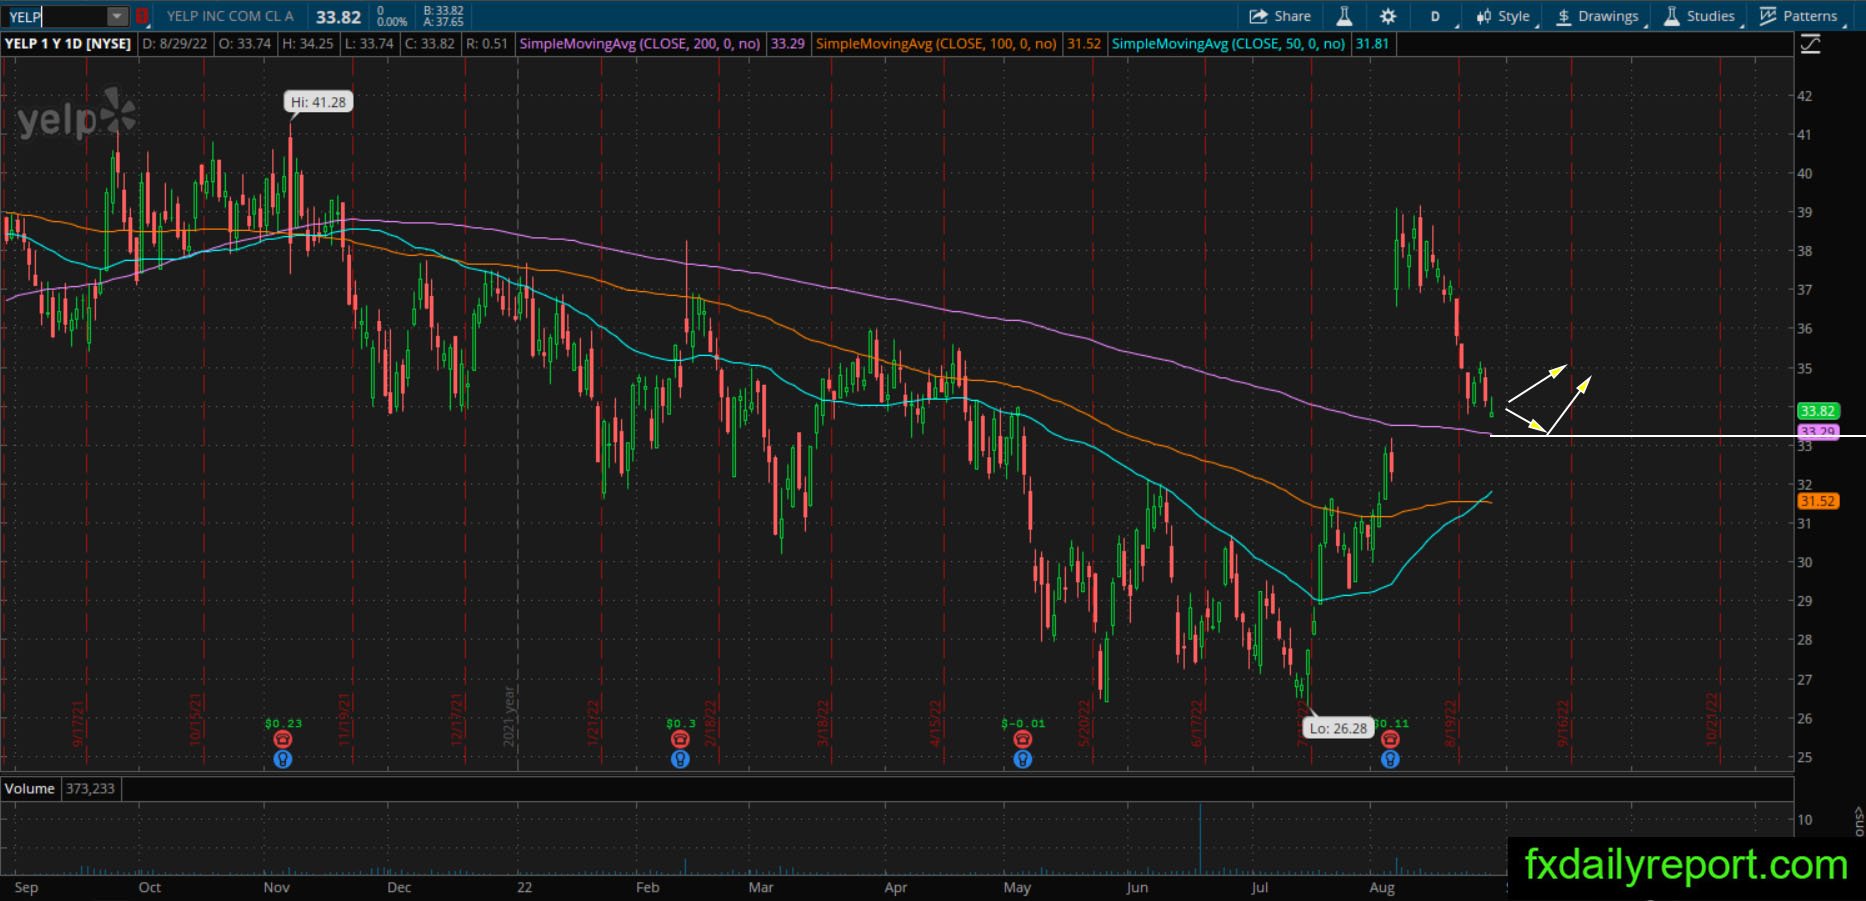Click the volume value 373,233
The height and width of the screenshot is (901, 1866).
click(90, 789)
